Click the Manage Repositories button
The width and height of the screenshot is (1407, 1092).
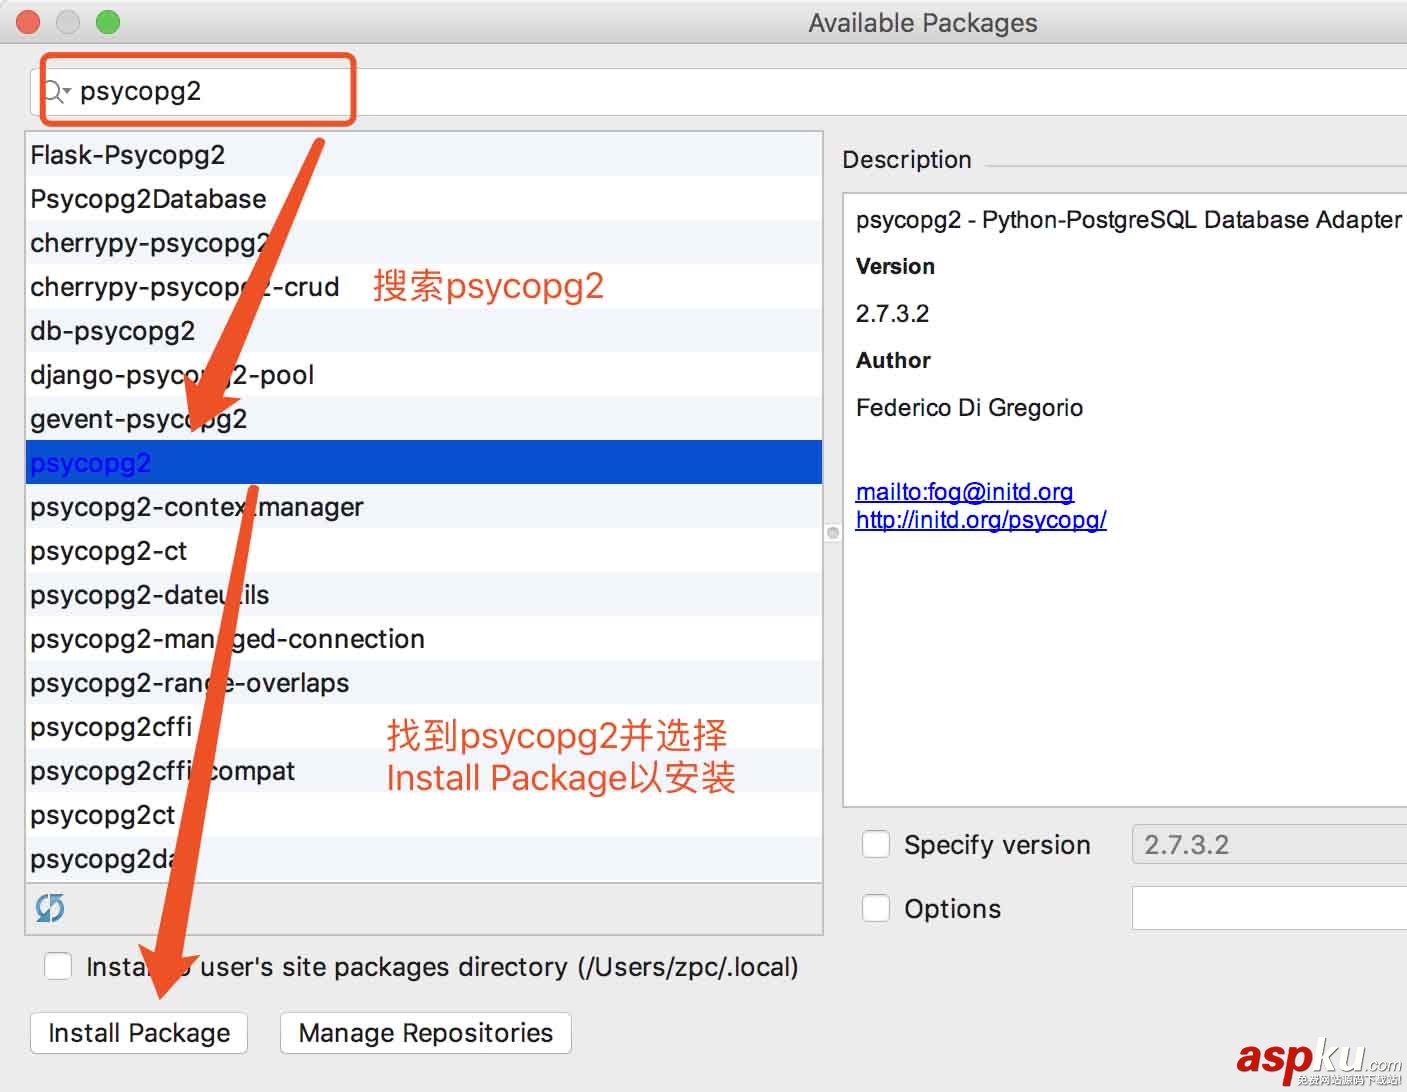425,1033
